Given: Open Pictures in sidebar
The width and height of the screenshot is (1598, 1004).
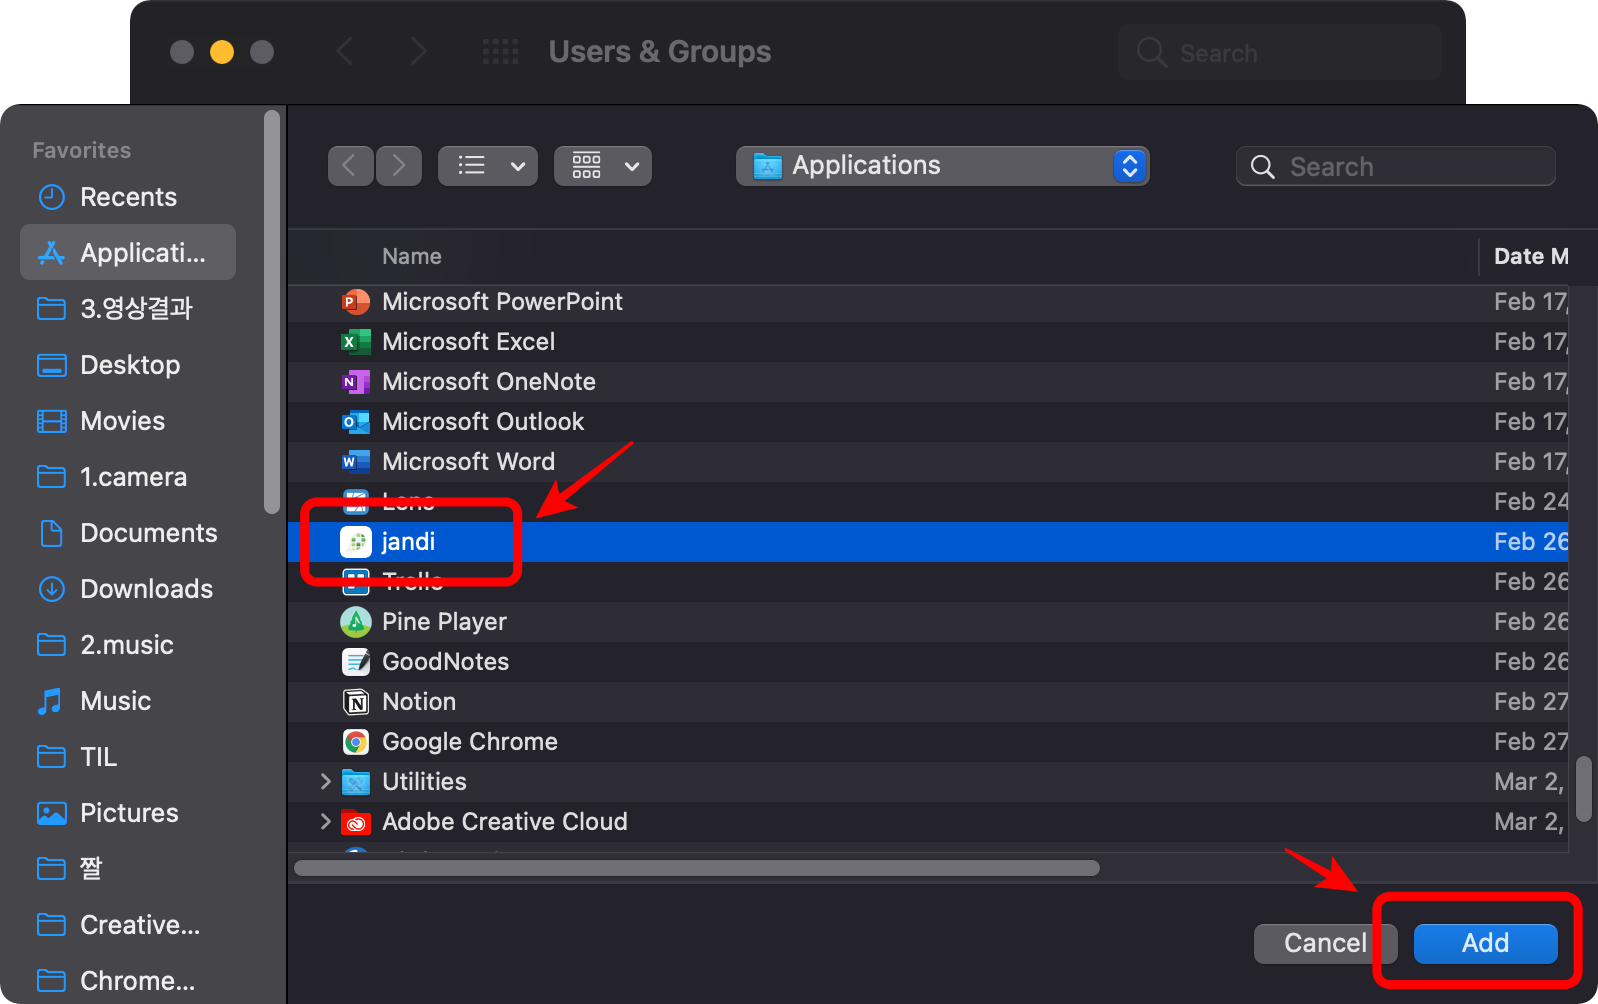Looking at the screenshot, I should pyautogui.click(x=128, y=813).
